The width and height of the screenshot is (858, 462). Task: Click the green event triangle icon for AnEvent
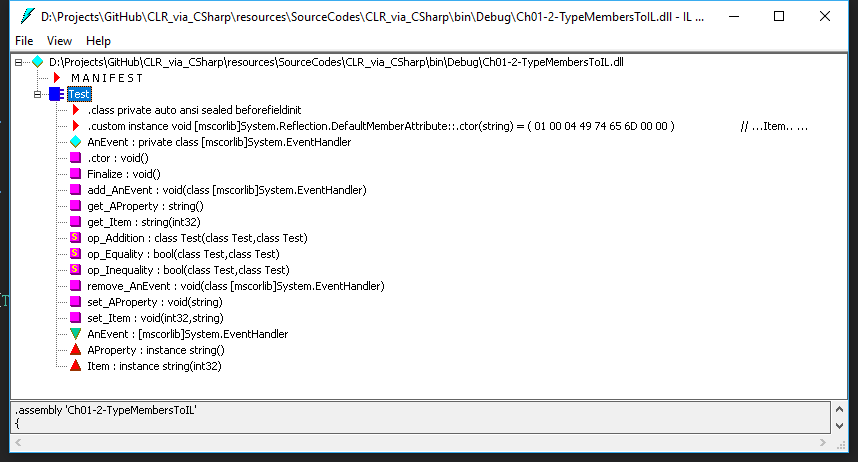coord(75,334)
